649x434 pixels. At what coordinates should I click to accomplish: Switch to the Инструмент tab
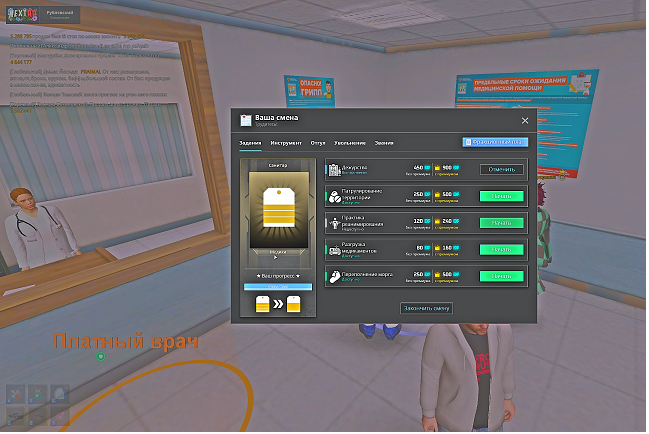coord(287,144)
